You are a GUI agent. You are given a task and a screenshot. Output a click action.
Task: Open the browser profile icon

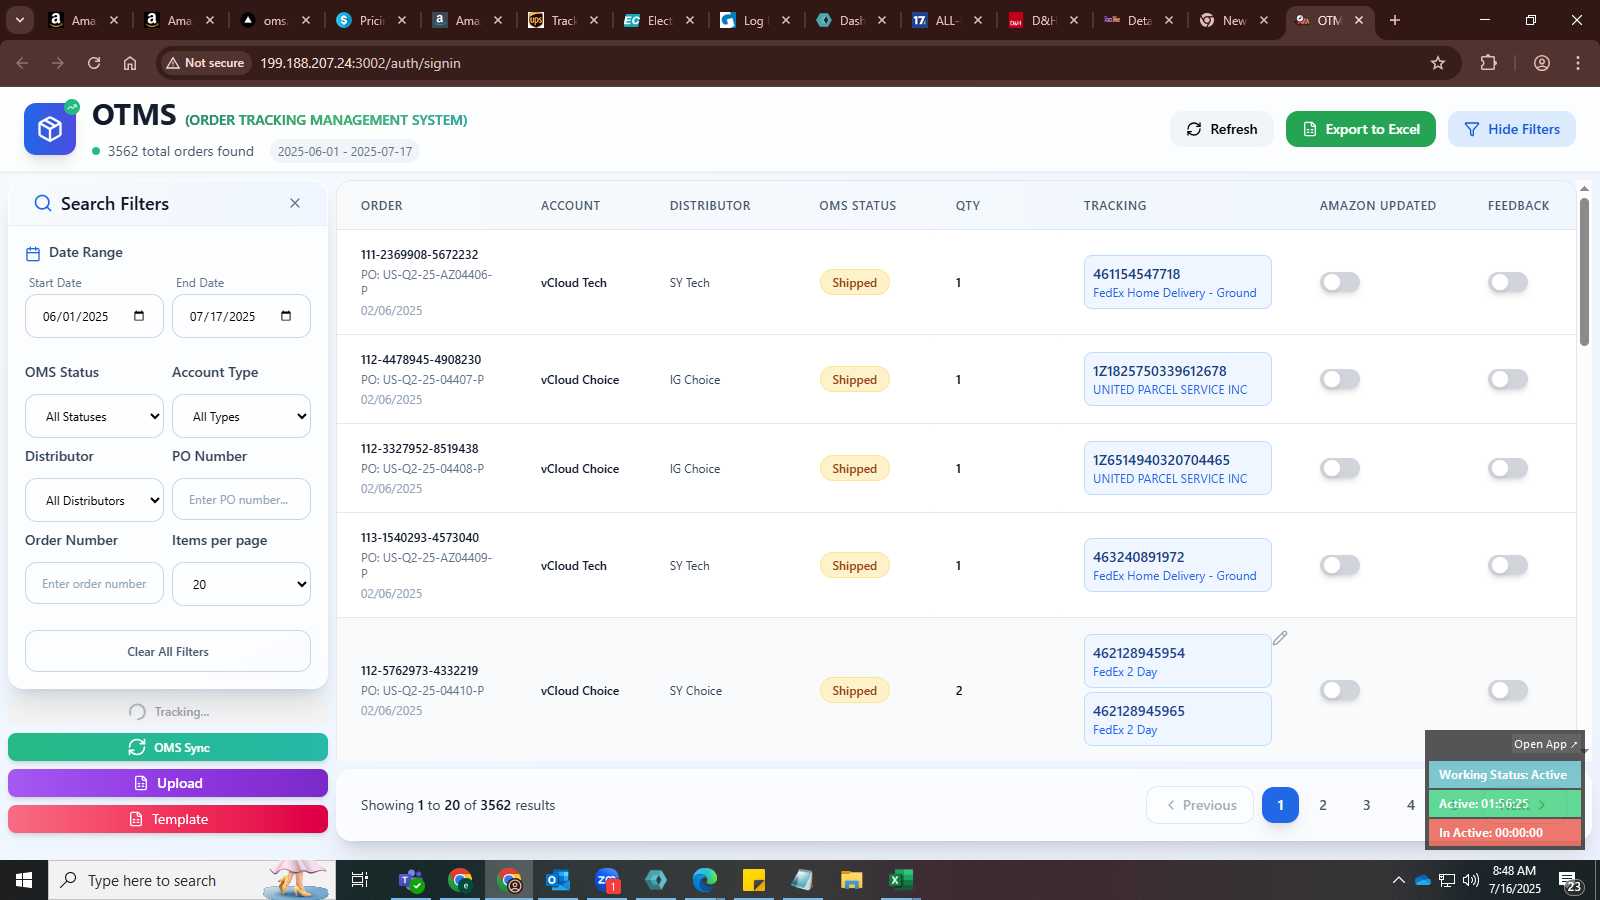pos(1542,63)
